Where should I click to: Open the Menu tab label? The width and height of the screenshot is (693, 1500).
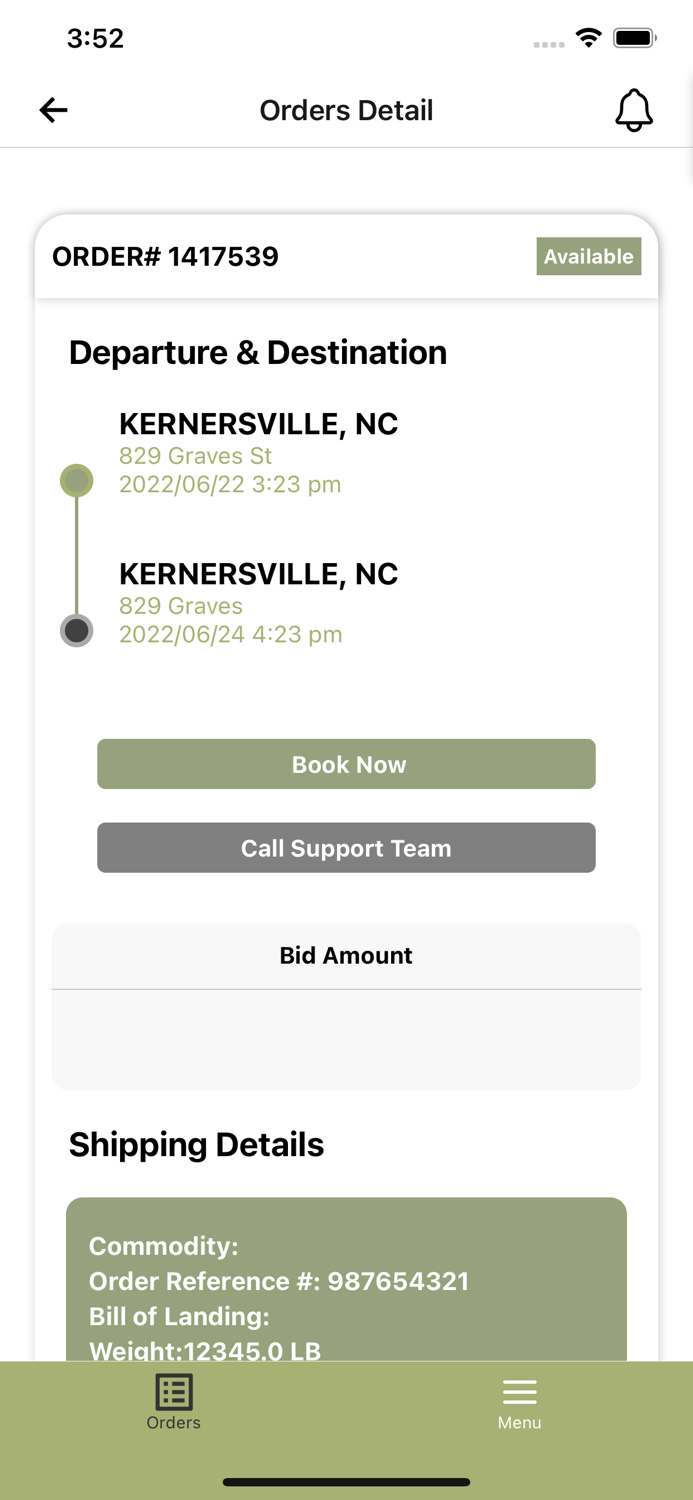pyautogui.click(x=519, y=1423)
